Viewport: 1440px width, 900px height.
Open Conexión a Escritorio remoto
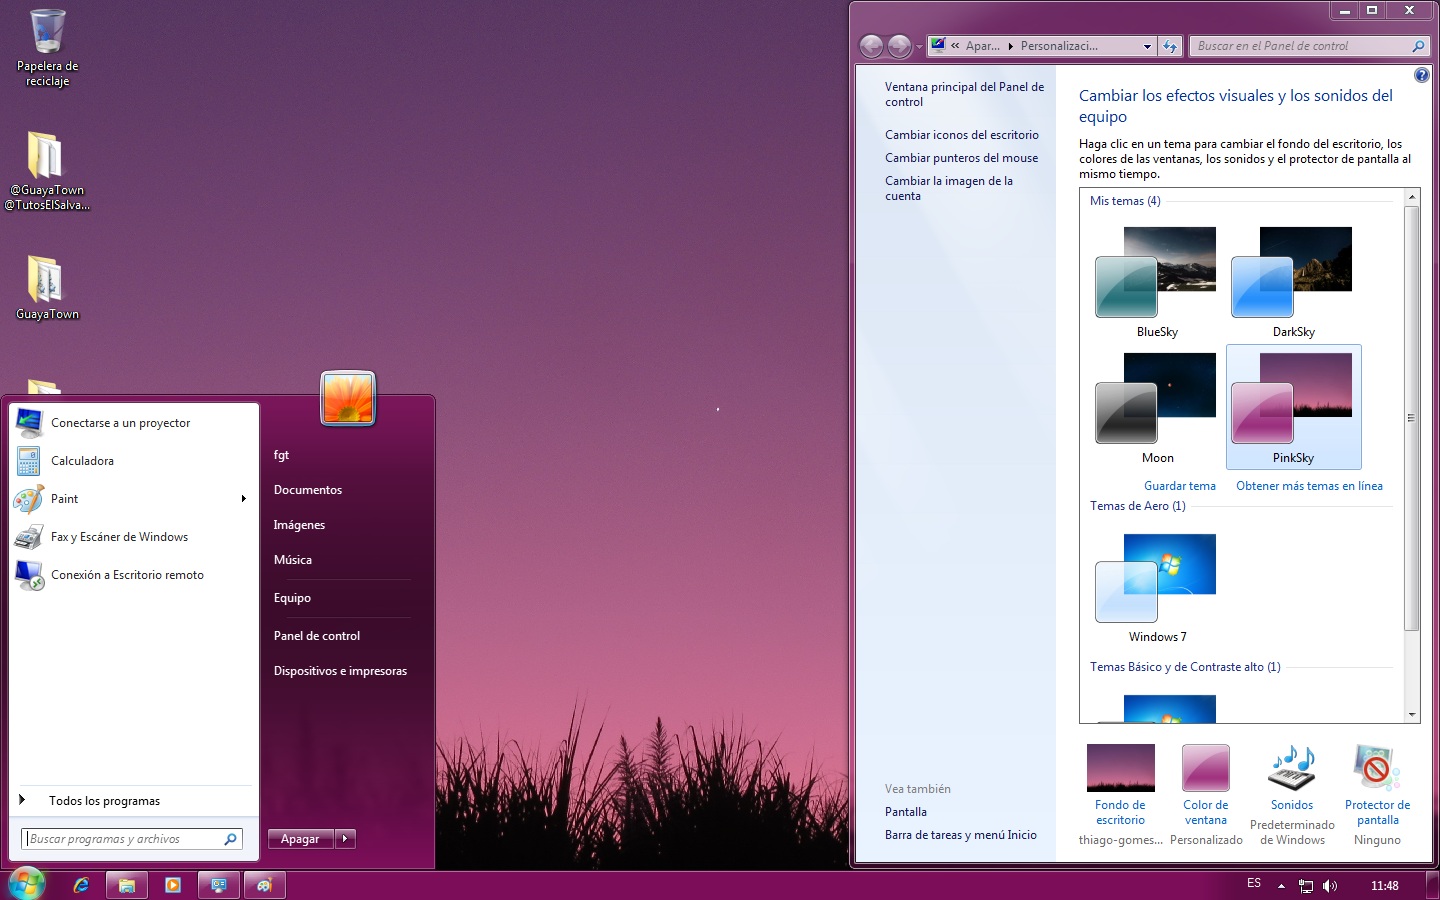pyautogui.click(x=134, y=575)
